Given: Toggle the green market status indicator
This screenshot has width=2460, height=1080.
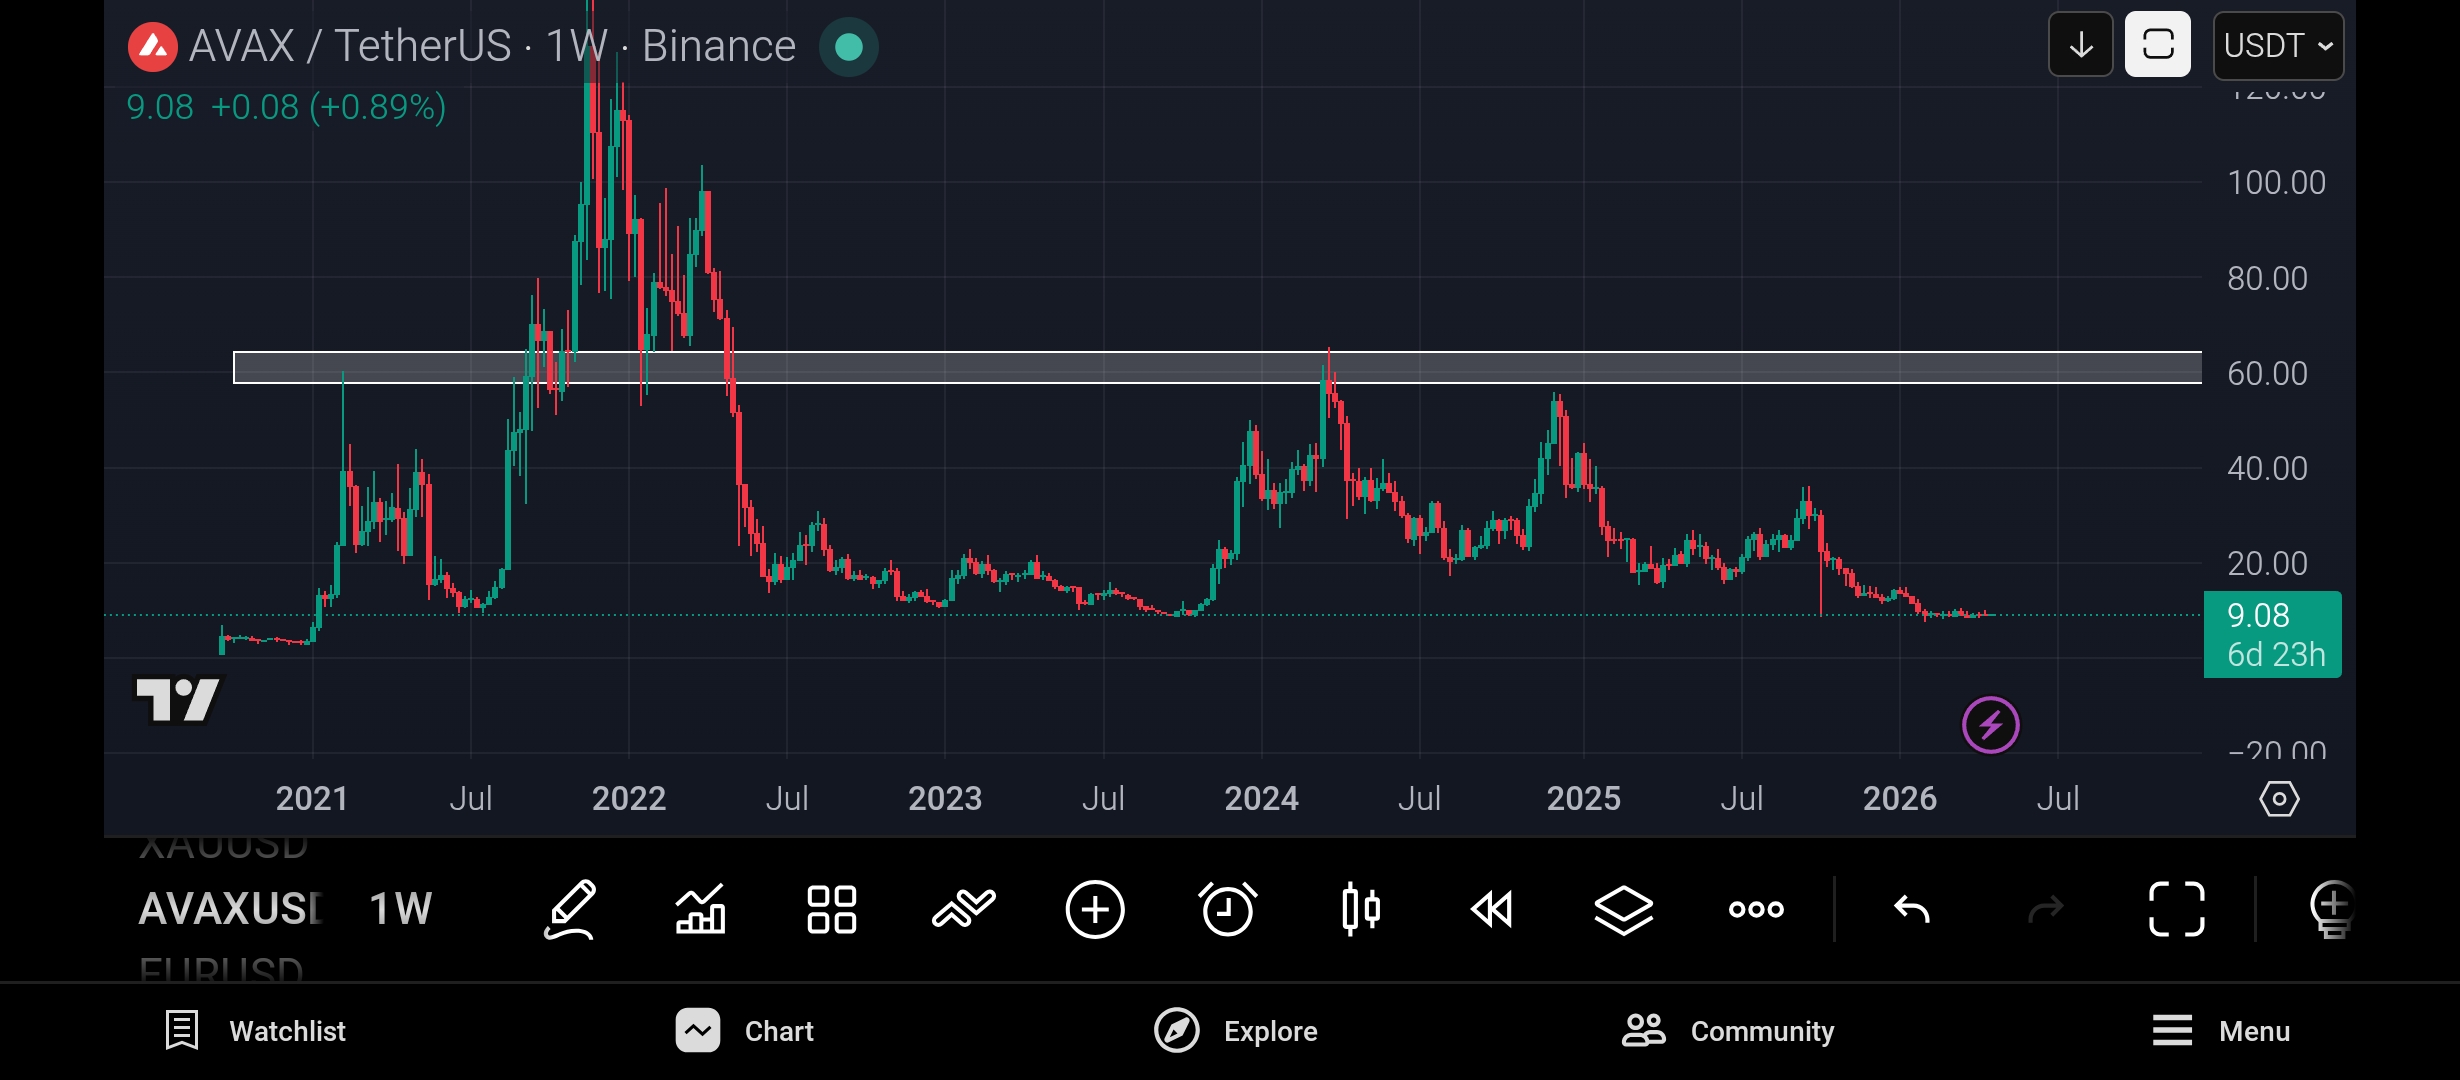Looking at the screenshot, I should coord(848,47).
